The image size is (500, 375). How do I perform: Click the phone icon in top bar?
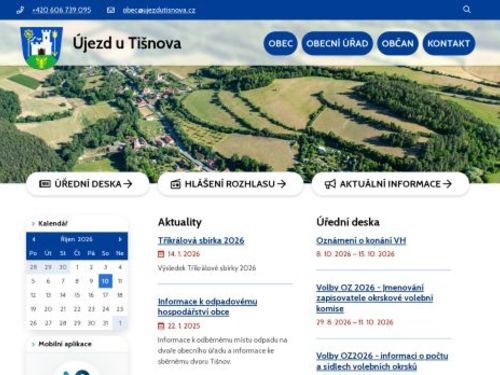[20, 10]
